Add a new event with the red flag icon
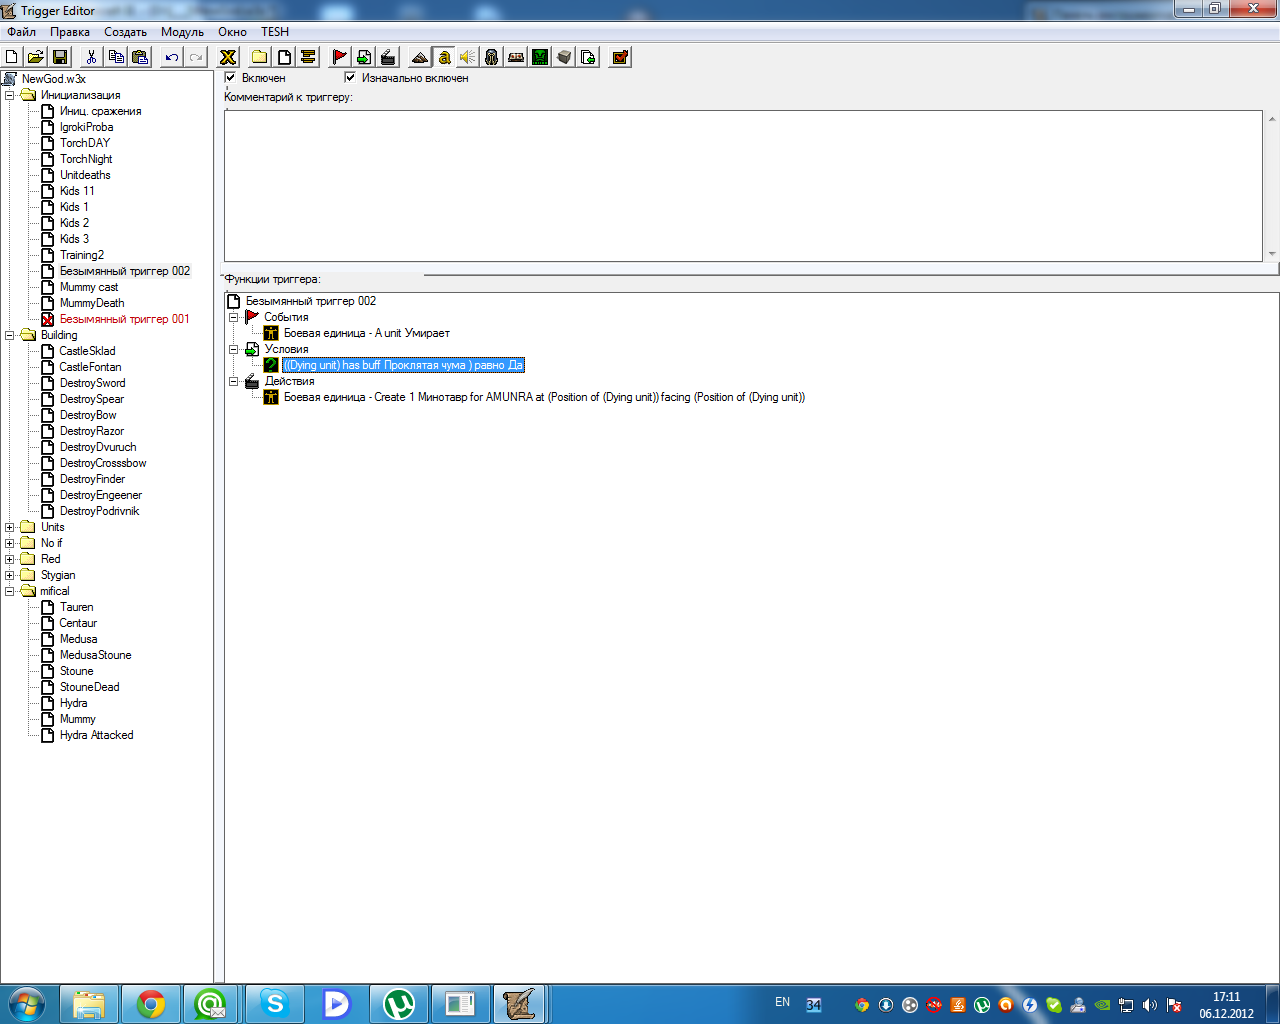Screen dimensions: 1280x1024 coord(340,57)
